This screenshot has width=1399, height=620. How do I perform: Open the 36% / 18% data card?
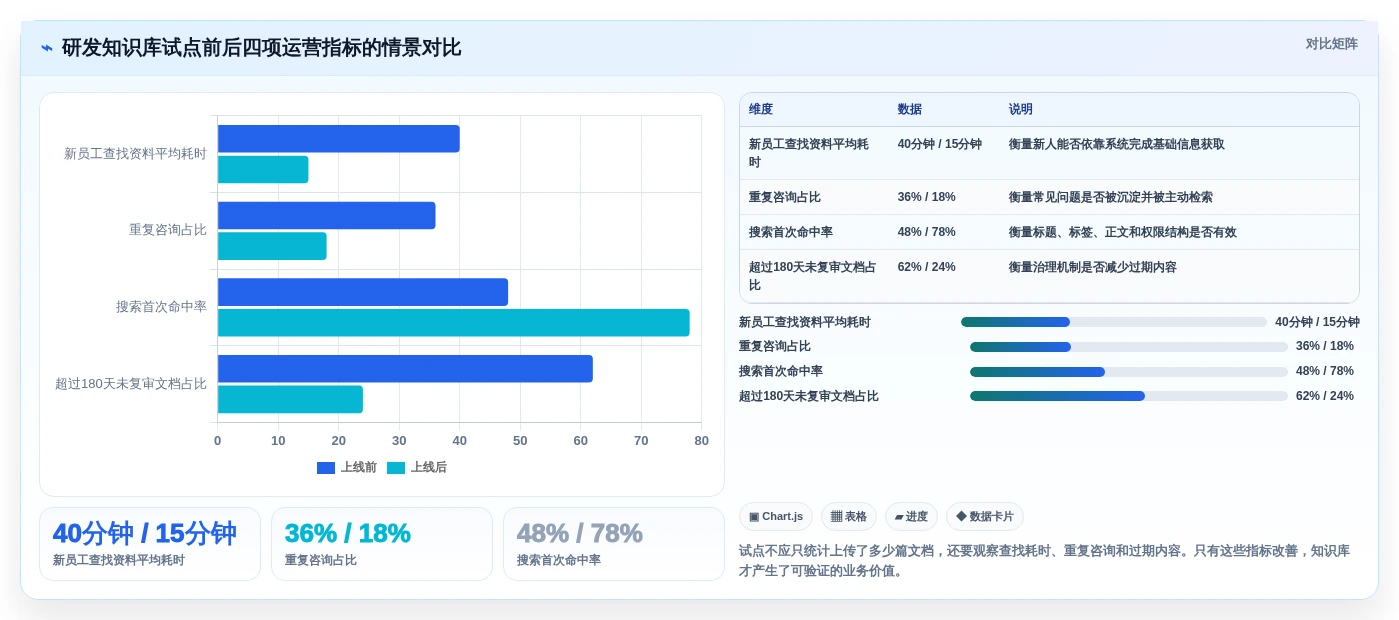pyautogui.click(x=382, y=544)
